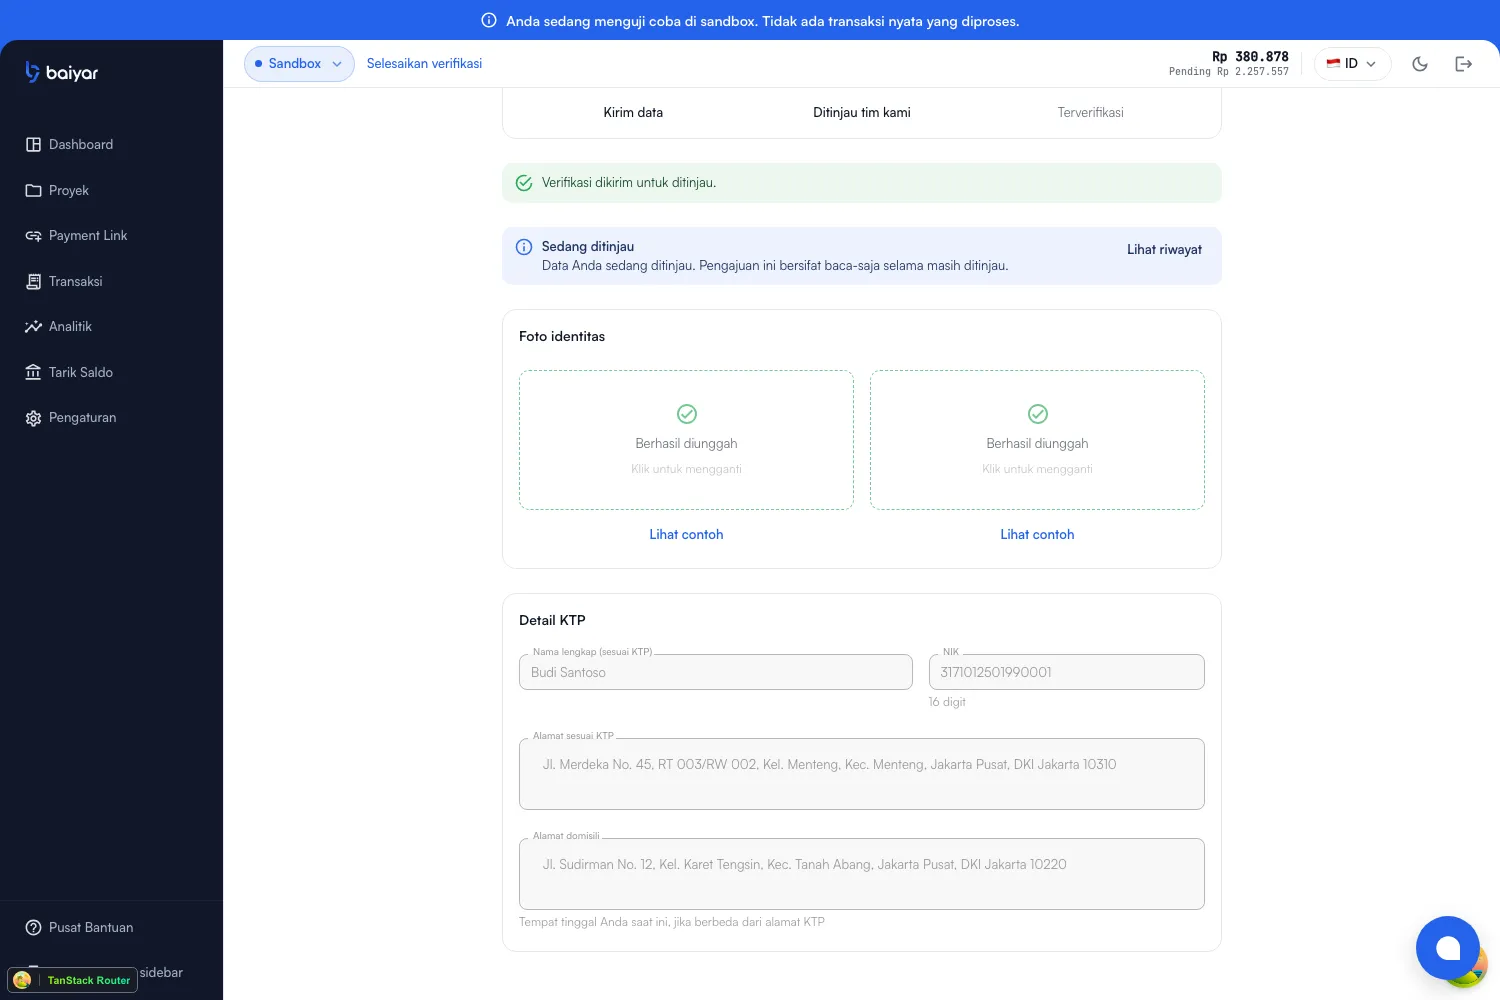
Task: Click Pending Rp 2.257.557 text
Action: click(1229, 72)
